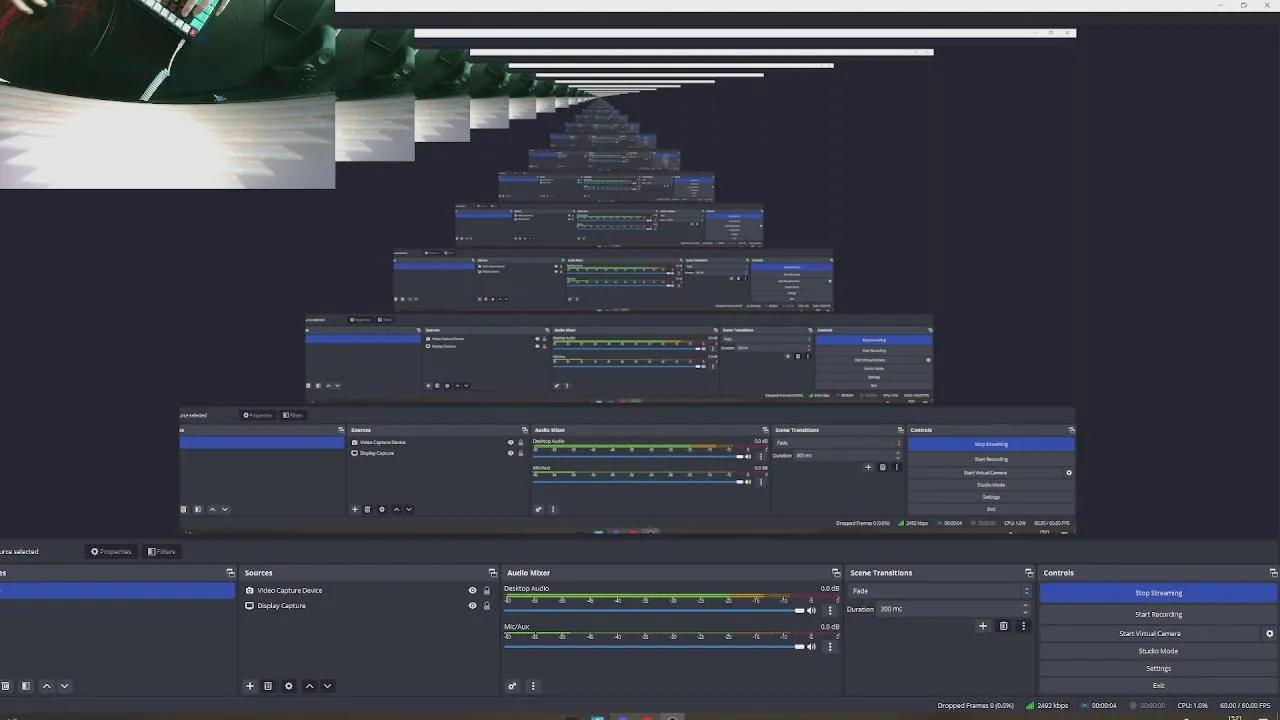
Task: Exit OBS using the Exit button
Action: 1158,685
